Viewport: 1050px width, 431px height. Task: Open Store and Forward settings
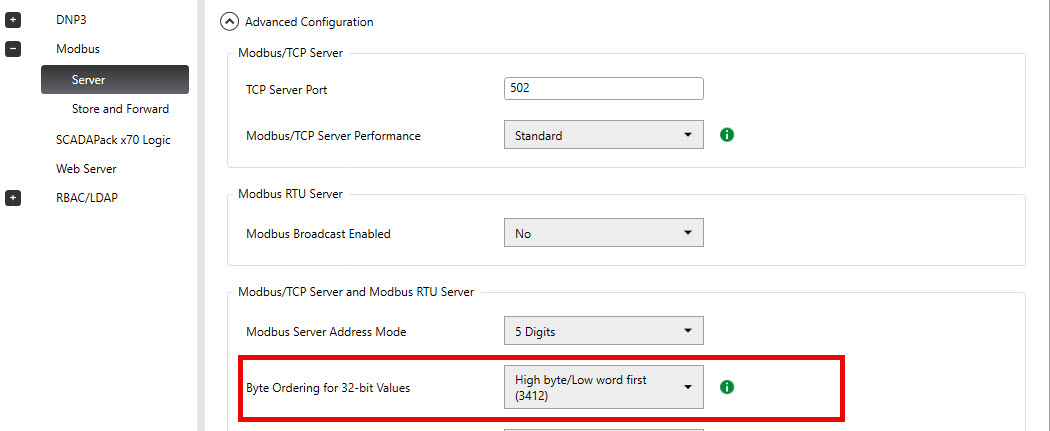(x=121, y=108)
